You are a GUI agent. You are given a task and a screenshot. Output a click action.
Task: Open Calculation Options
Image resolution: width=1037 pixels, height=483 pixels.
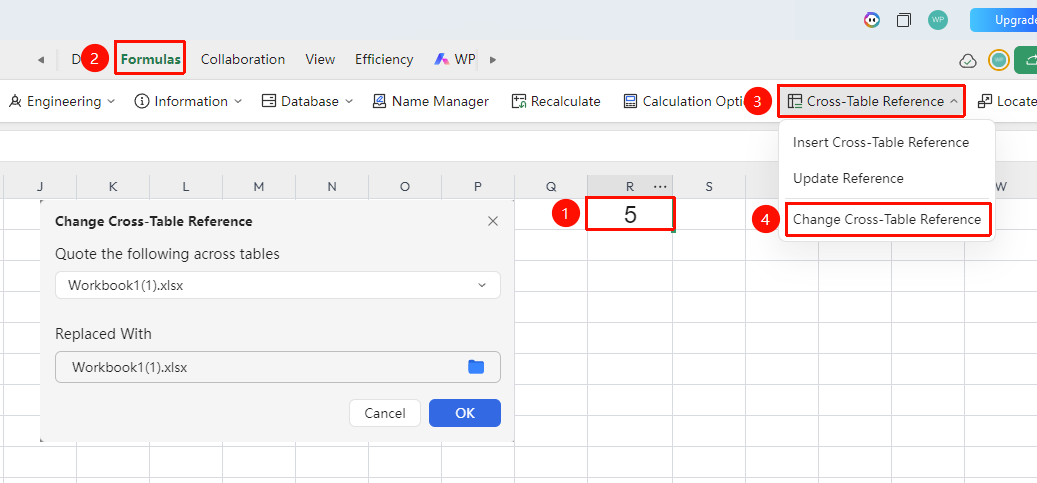point(685,101)
